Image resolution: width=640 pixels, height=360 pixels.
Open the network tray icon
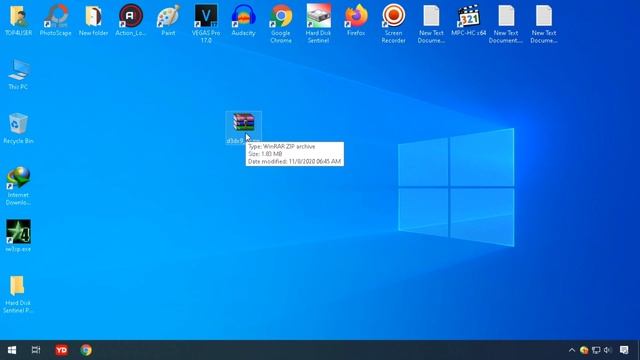click(x=596, y=350)
